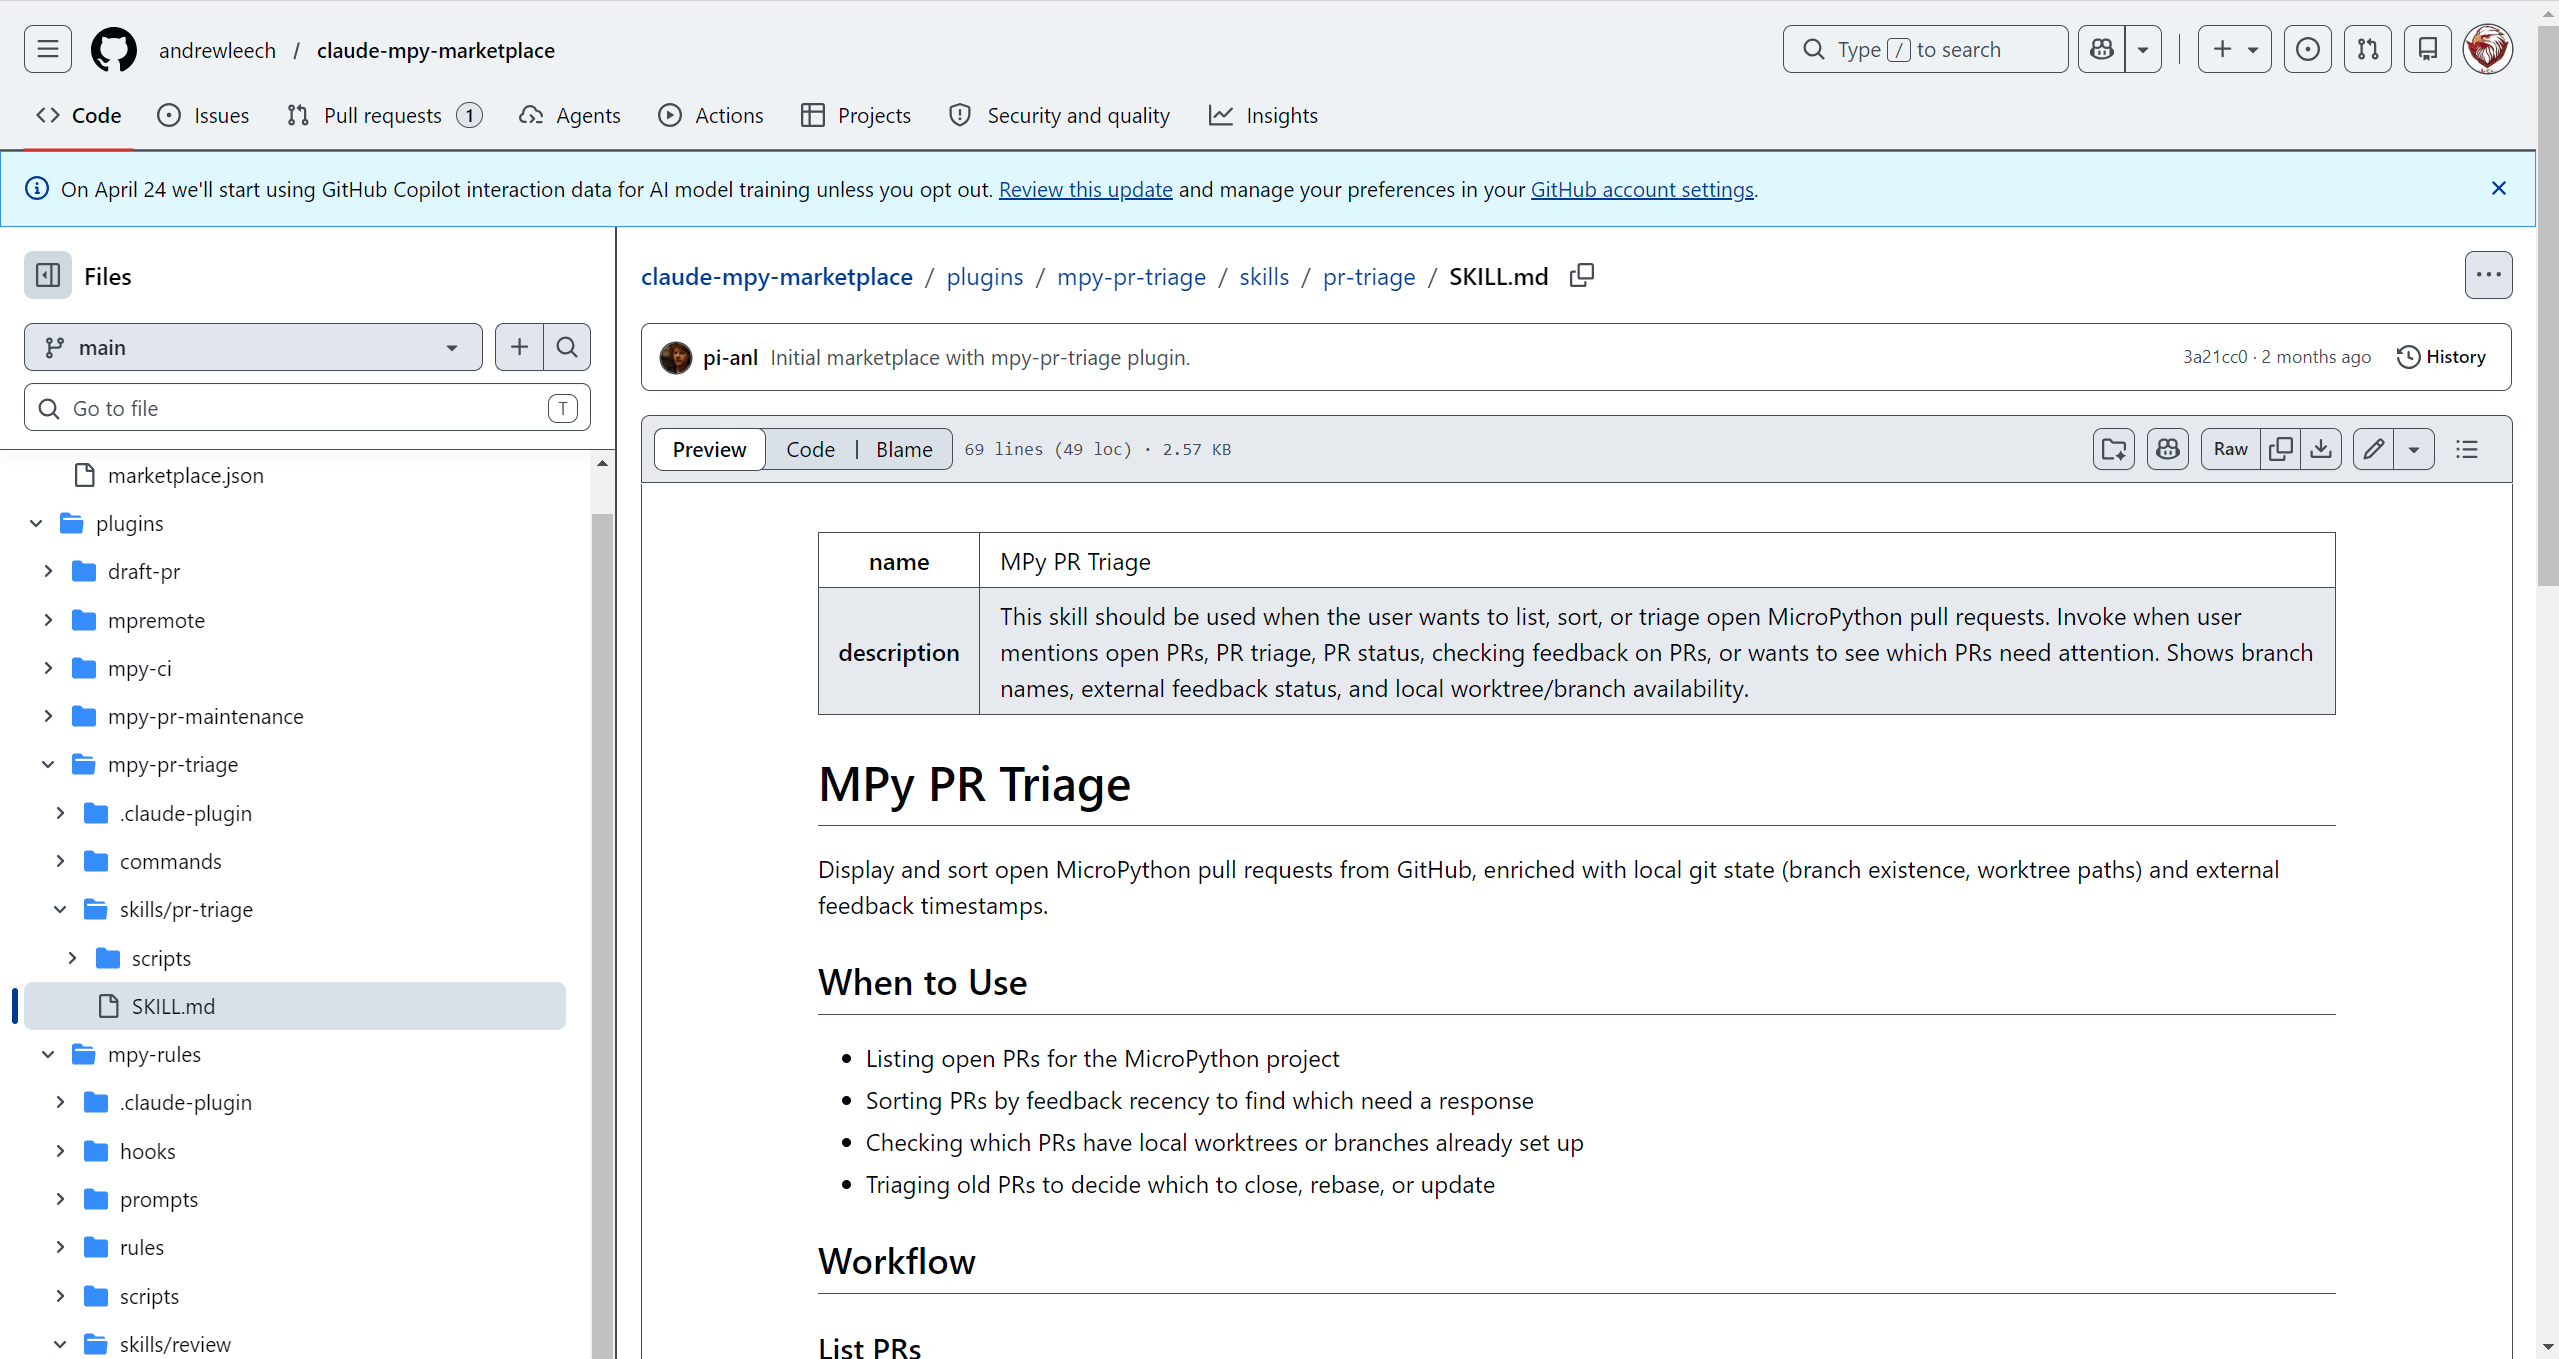Image resolution: width=2559 pixels, height=1359 pixels.
Task: Collapse the skills/review folder
Action: (x=60, y=1344)
